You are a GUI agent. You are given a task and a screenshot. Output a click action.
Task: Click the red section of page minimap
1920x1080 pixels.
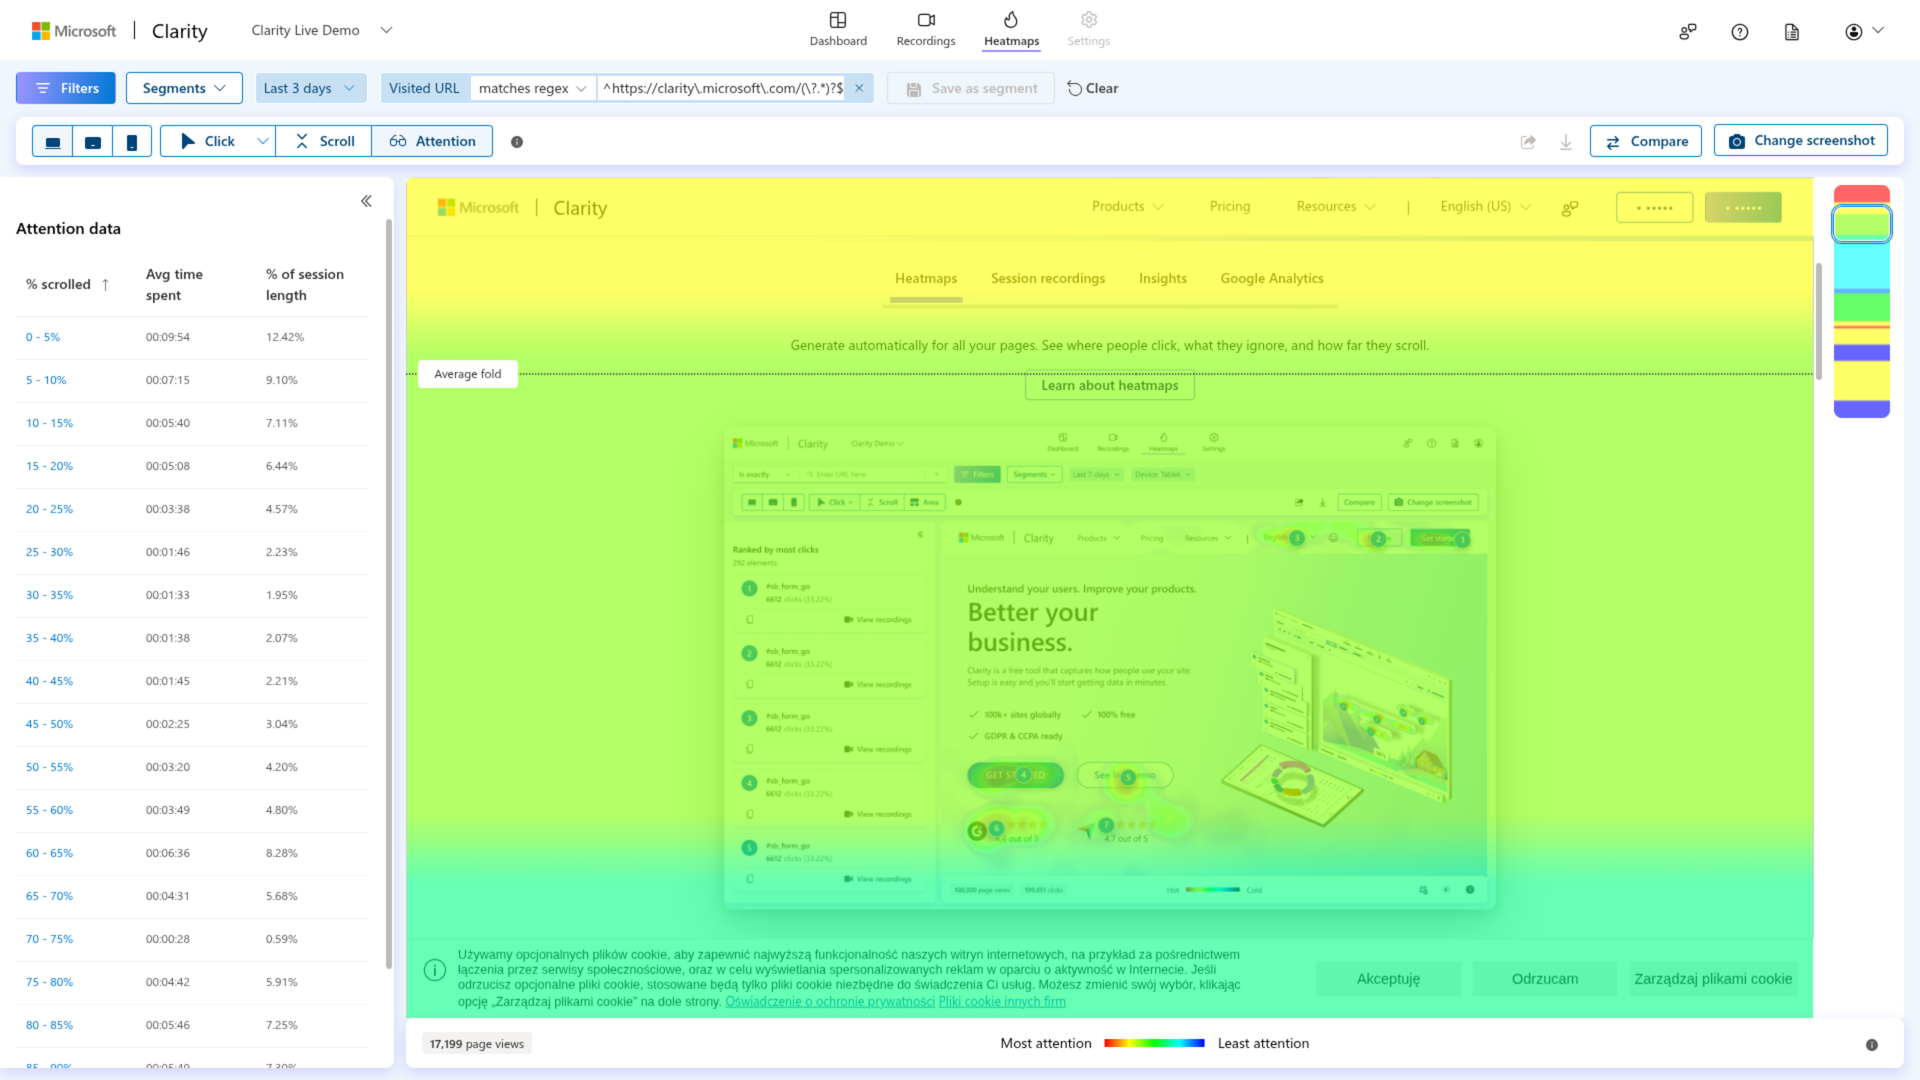click(1861, 194)
